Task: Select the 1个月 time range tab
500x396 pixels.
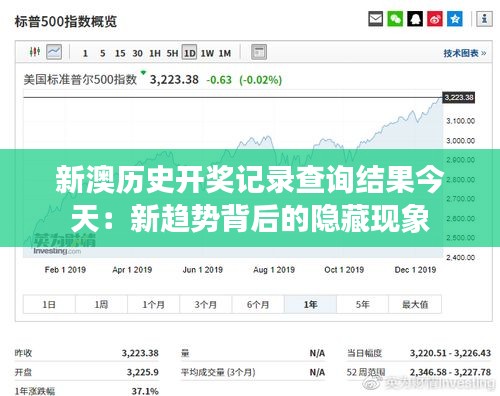Action: coord(154,304)
